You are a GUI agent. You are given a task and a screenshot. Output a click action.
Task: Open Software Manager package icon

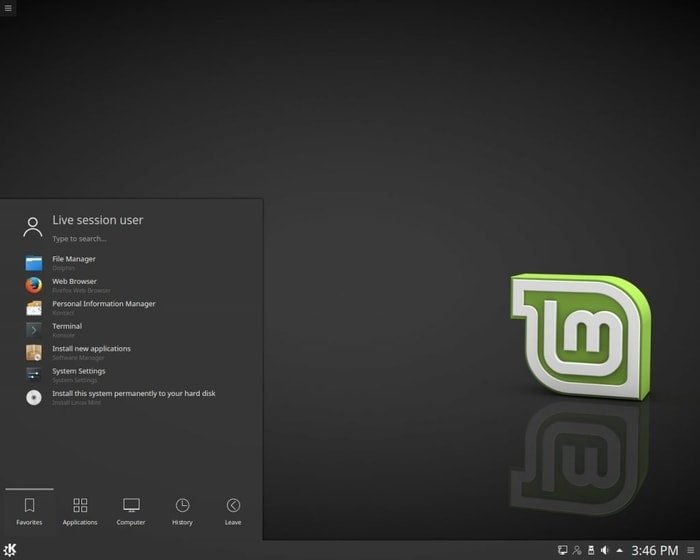34,352
